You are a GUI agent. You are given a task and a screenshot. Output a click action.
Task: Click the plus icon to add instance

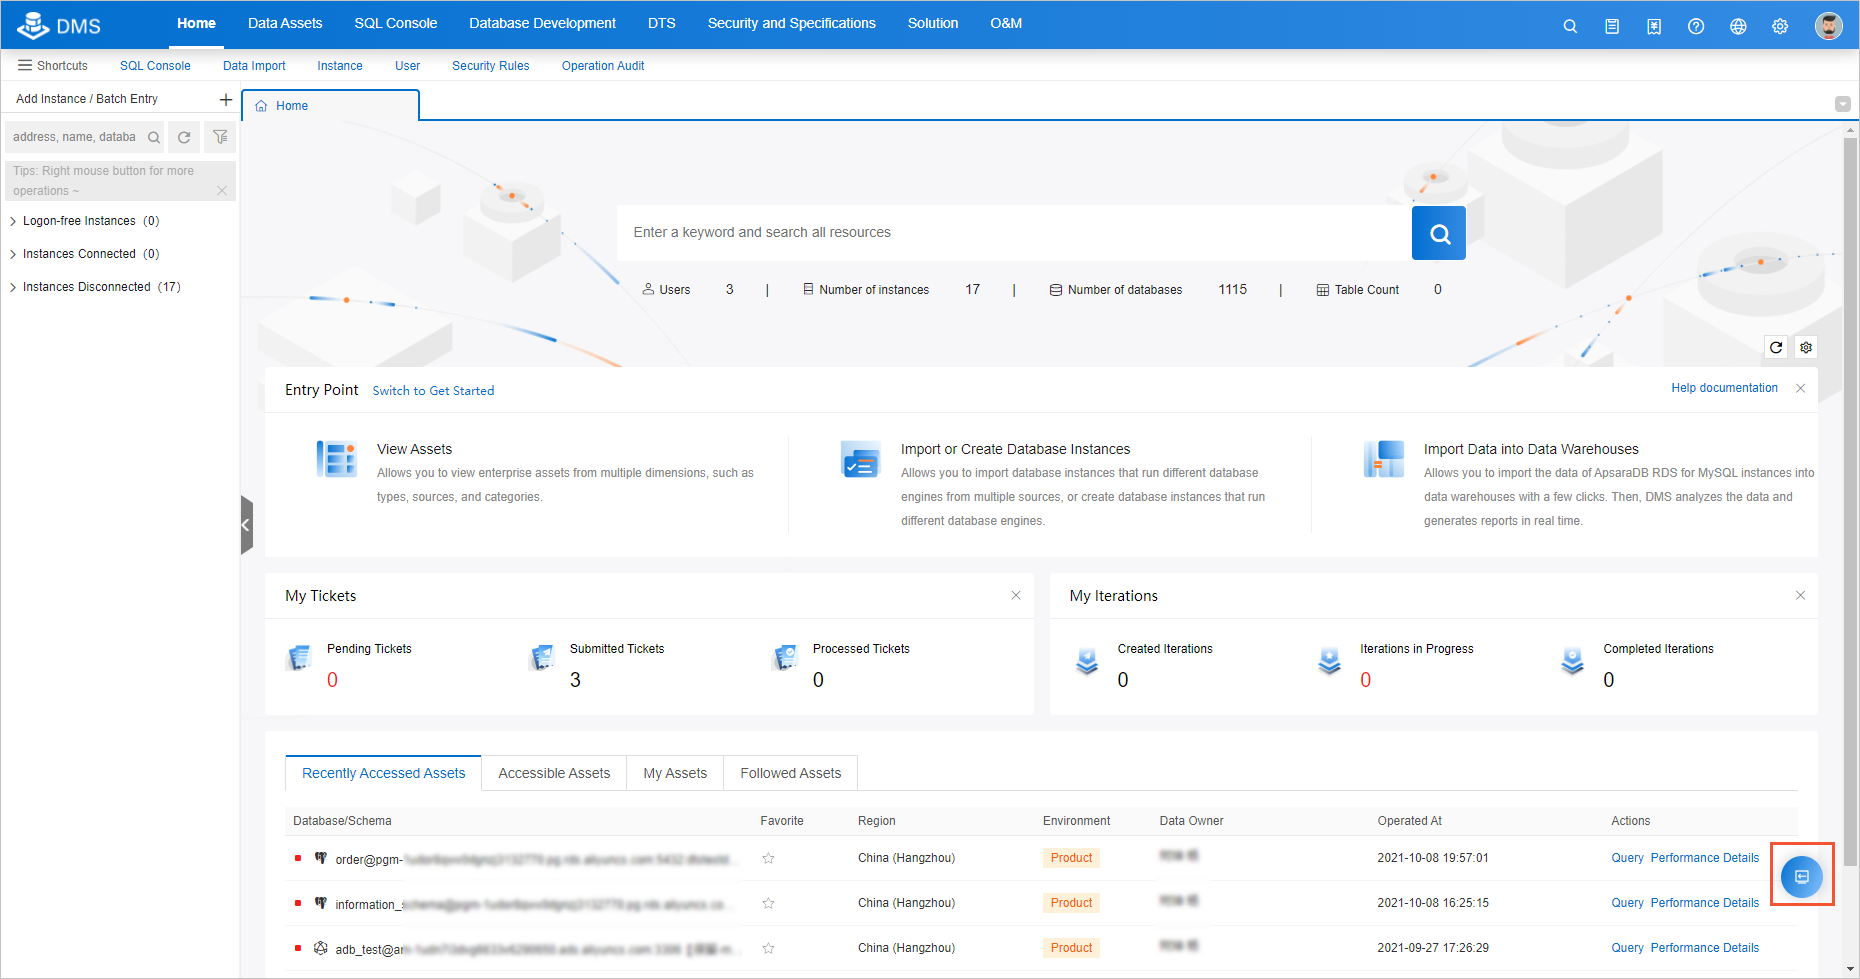pos(226,99)
